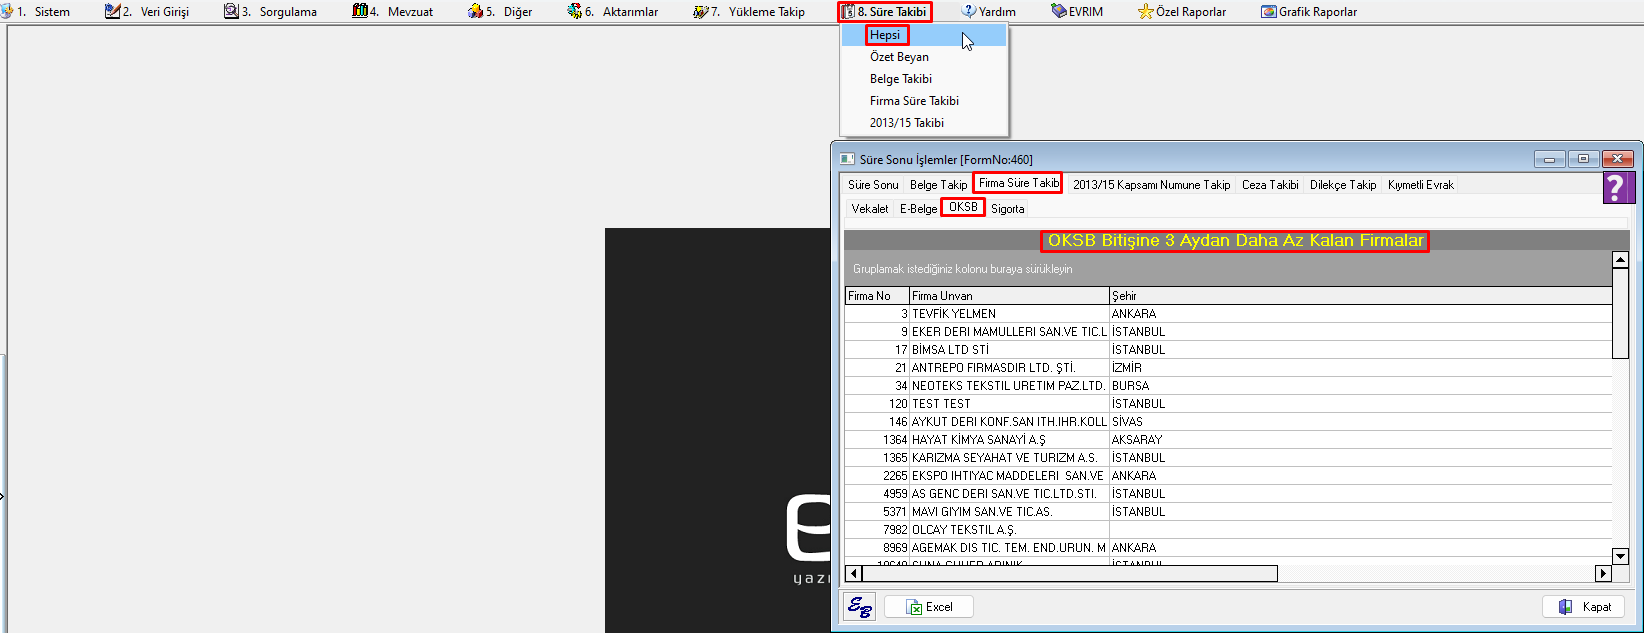Select the E-Belge sub-tab
This screenshot has height=633, width=1644.
[x=918, y=209]
